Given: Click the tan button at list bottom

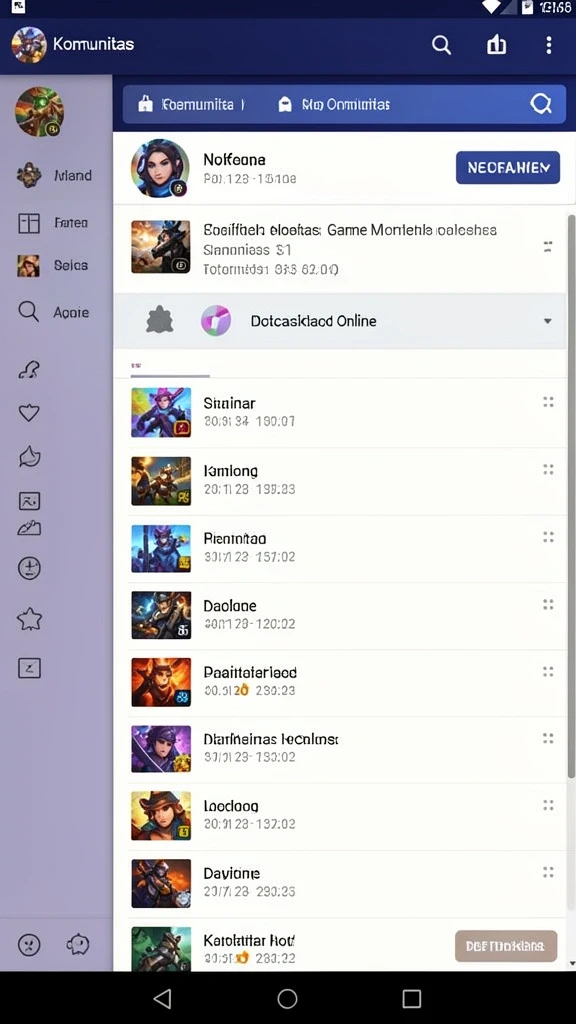Looking at the screenshot, I should (506, 946).
